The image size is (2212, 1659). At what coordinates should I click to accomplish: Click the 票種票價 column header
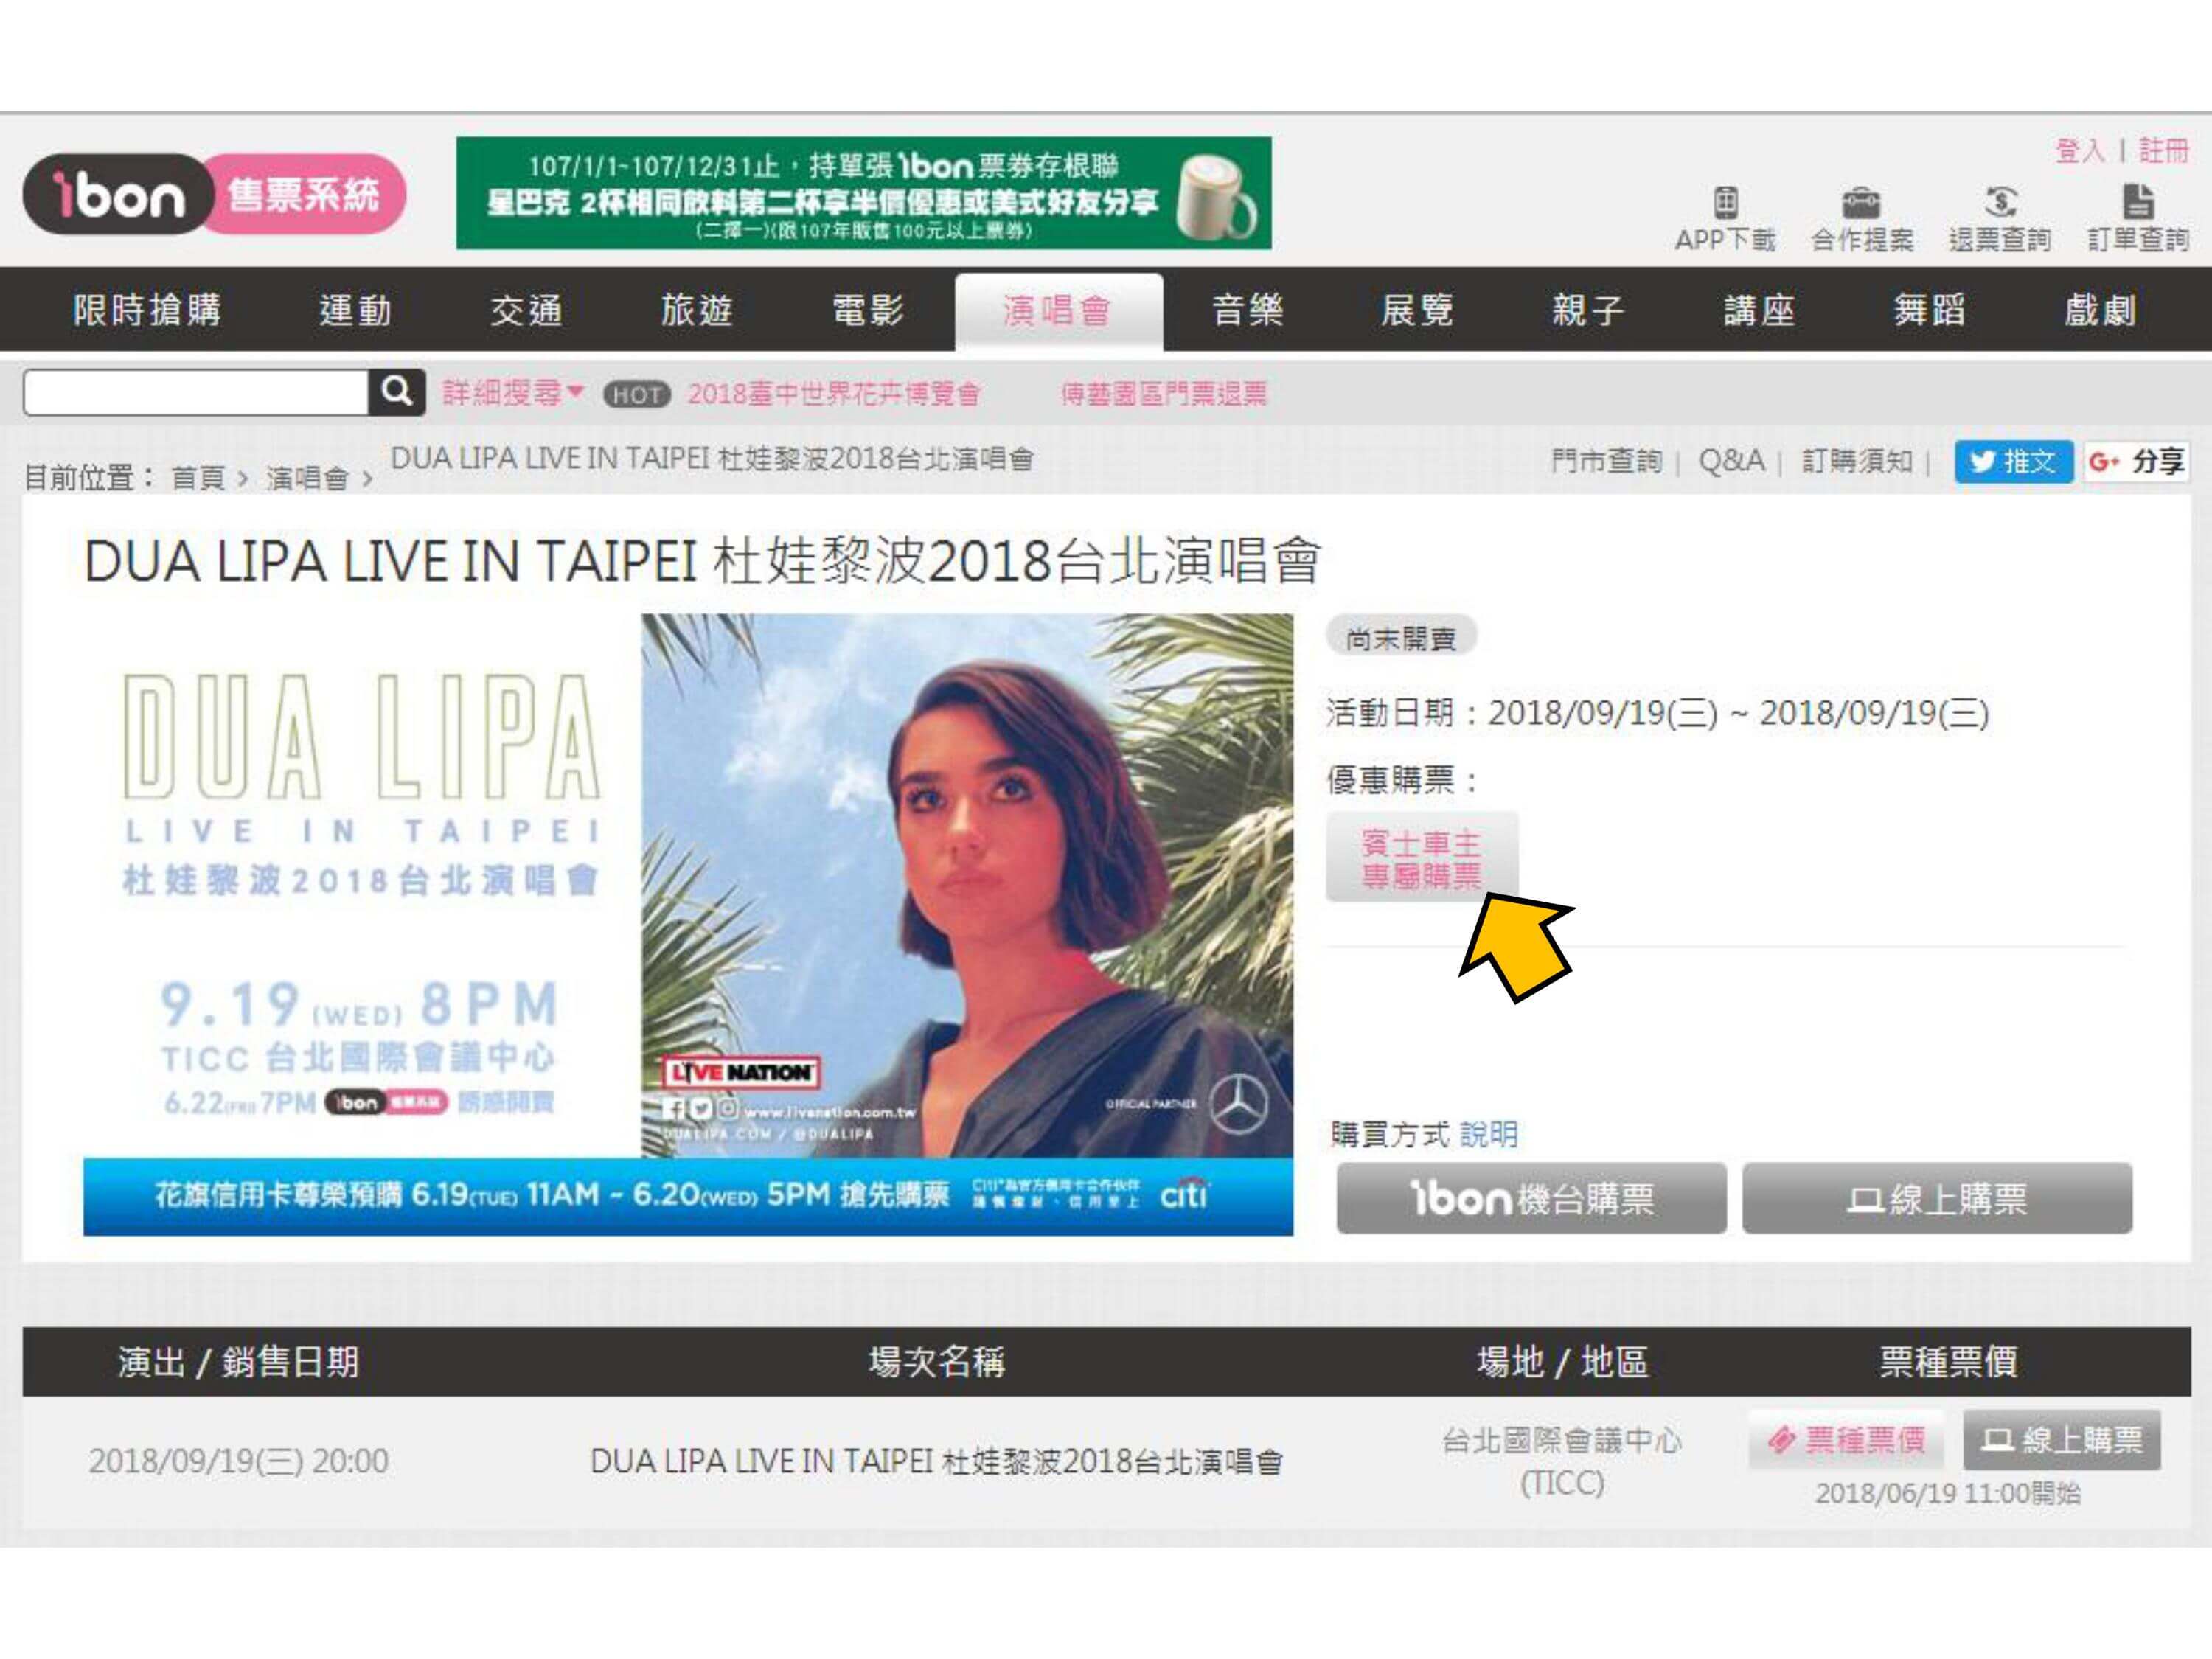click(x=1948, y=1362)
